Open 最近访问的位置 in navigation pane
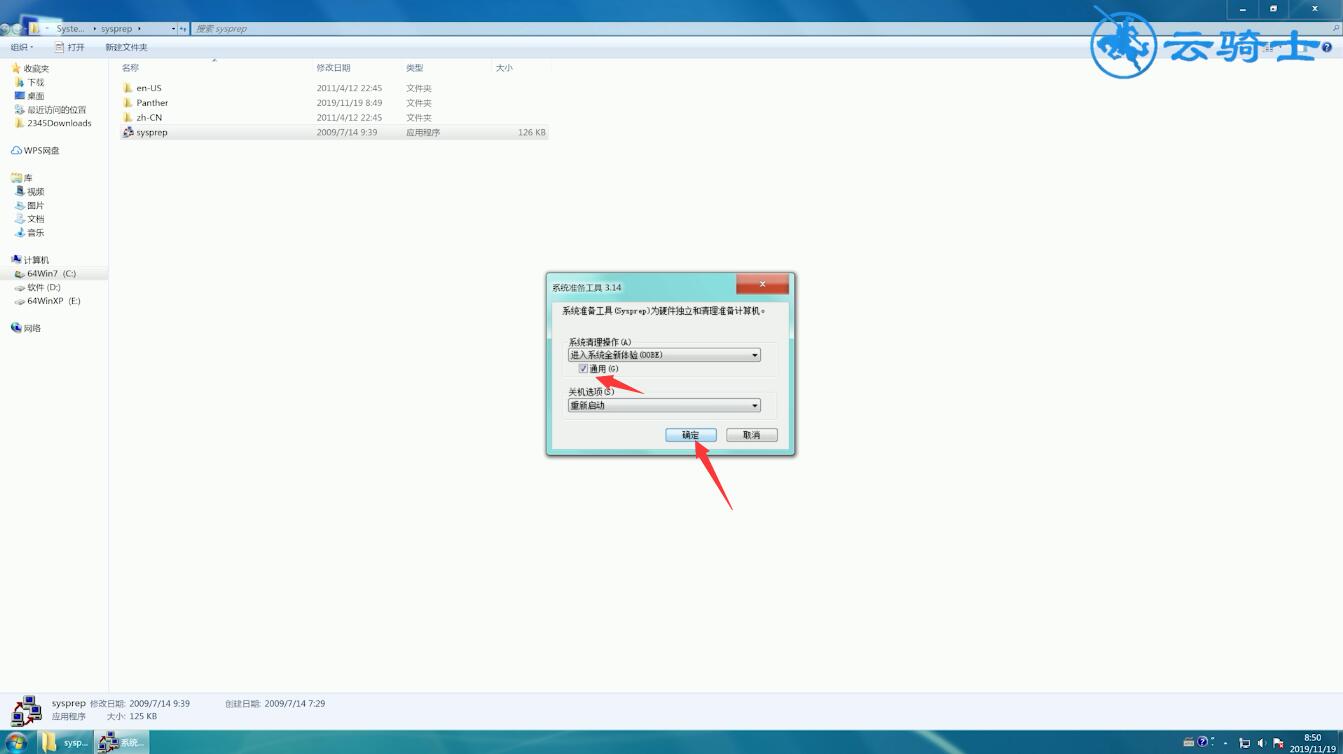This screenshot has width=1343, height=754. [x=56, y=110]
